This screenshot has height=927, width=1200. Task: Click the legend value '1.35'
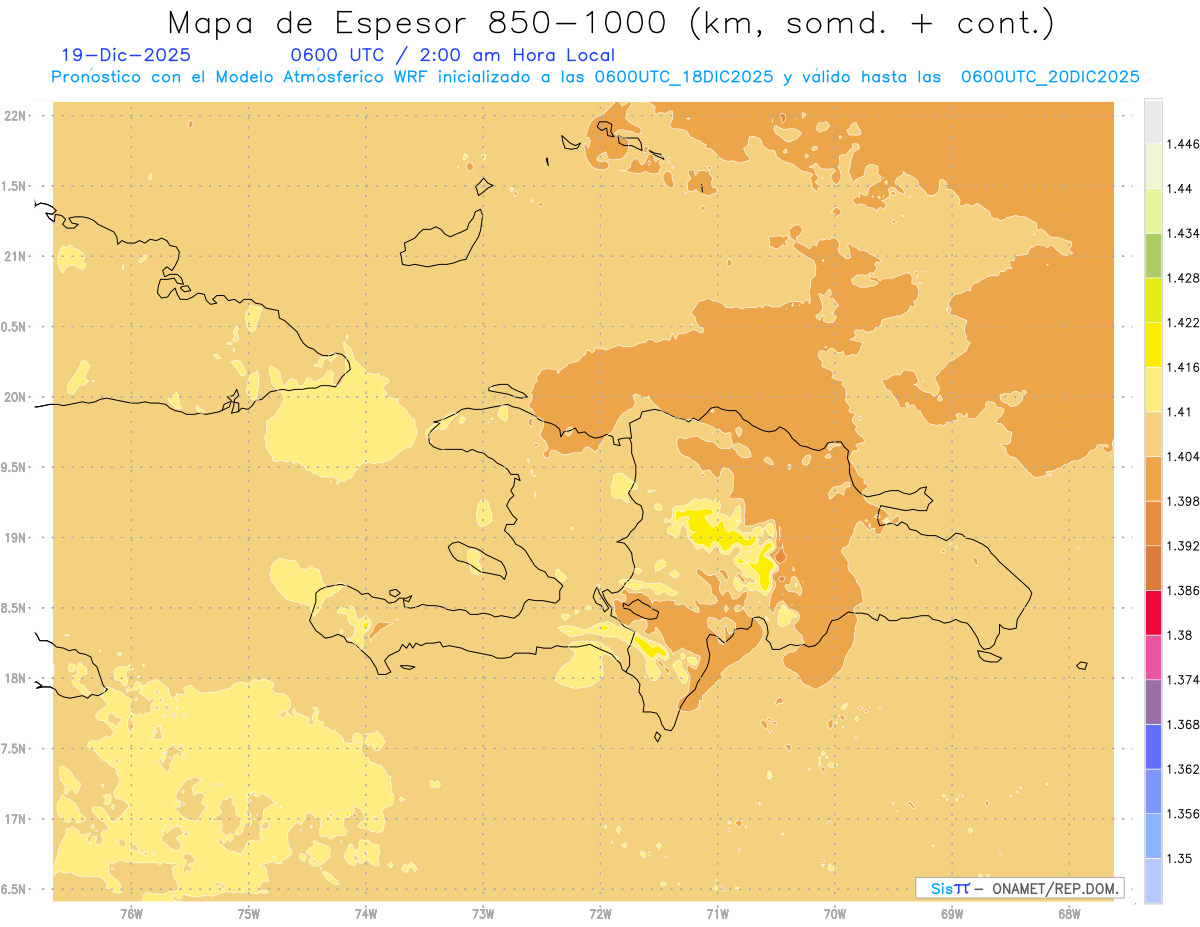1179,858
